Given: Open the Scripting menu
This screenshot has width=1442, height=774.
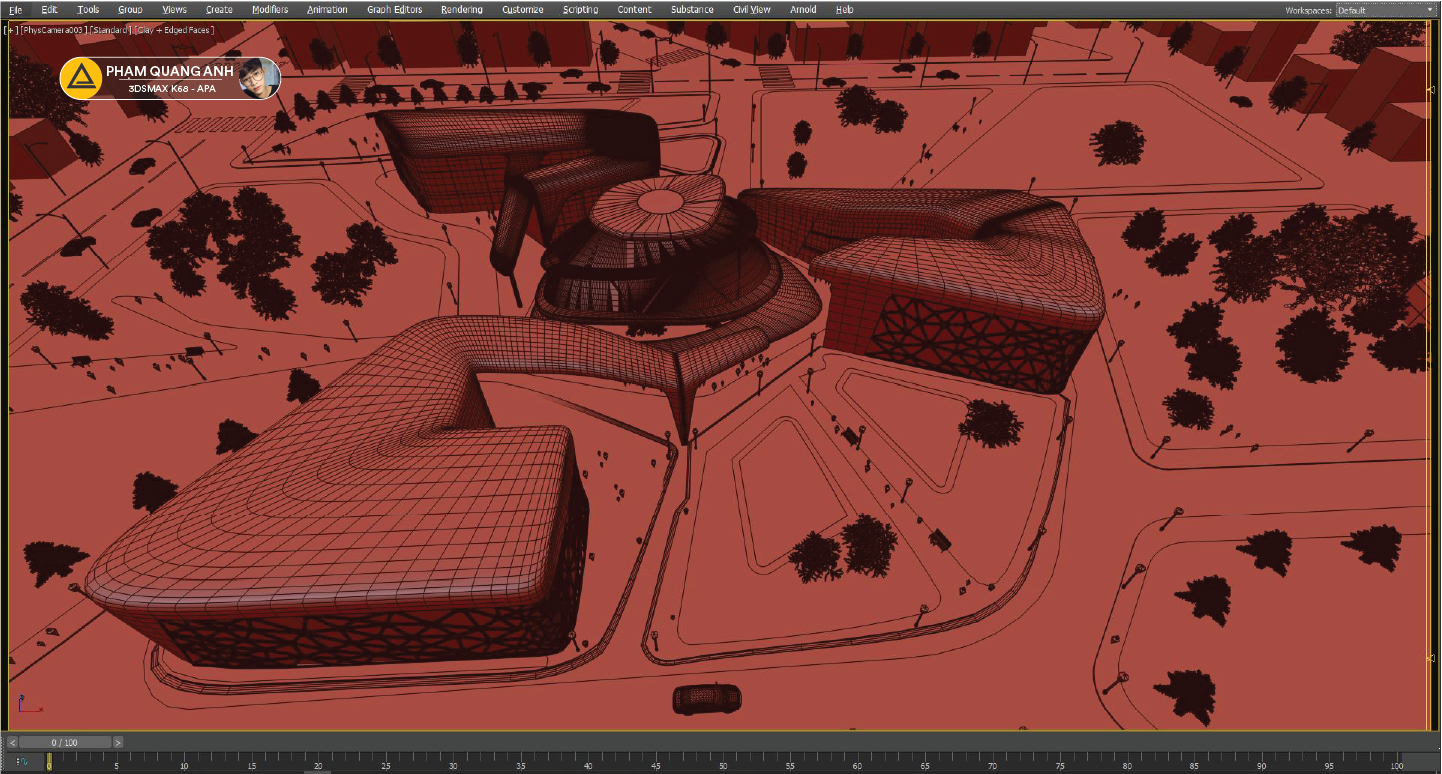Looking at the screenshot, I should pyautogui.click(x=580, y=10).
